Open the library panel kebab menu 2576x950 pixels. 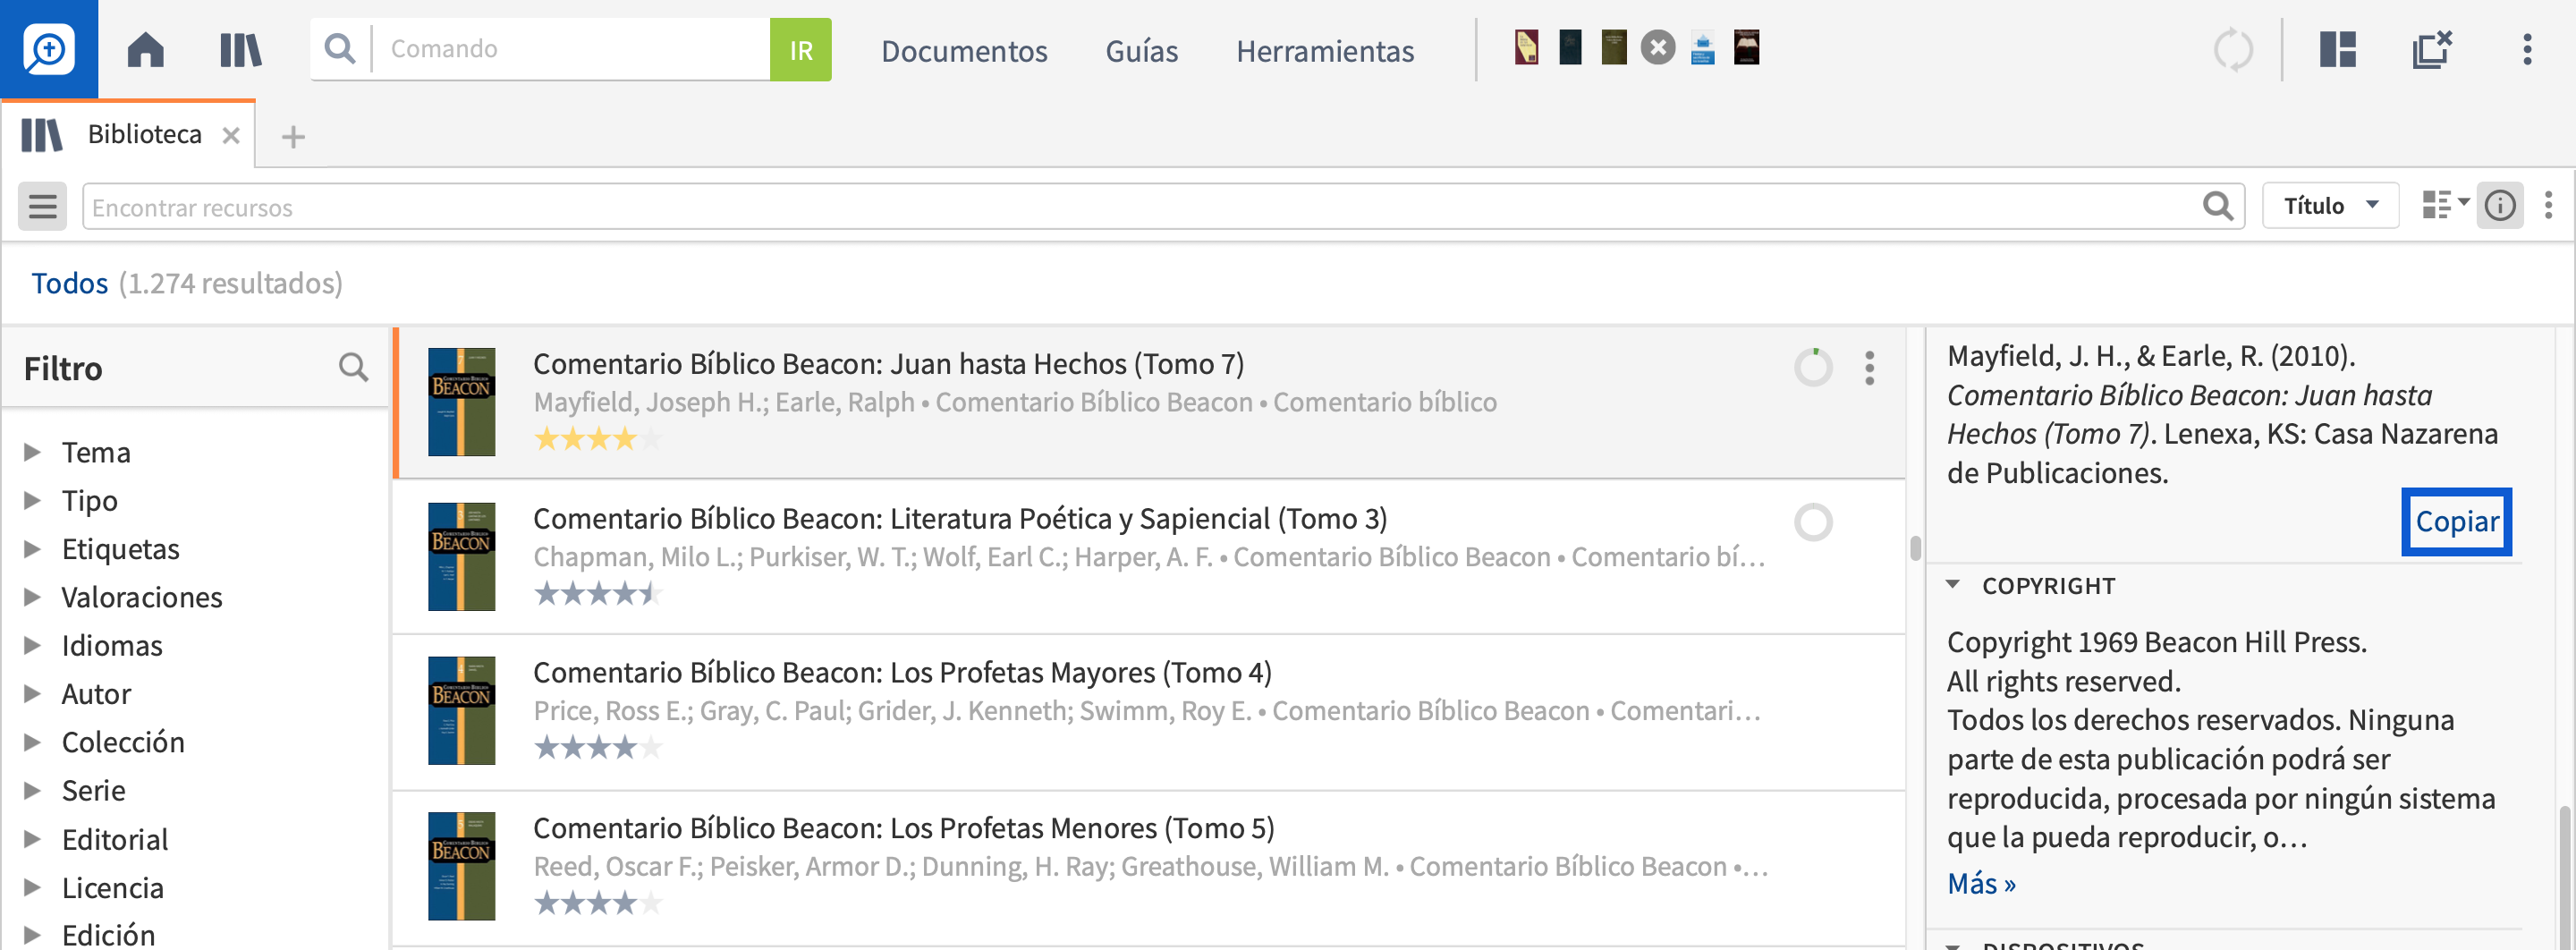click(x=2548, y=205)
